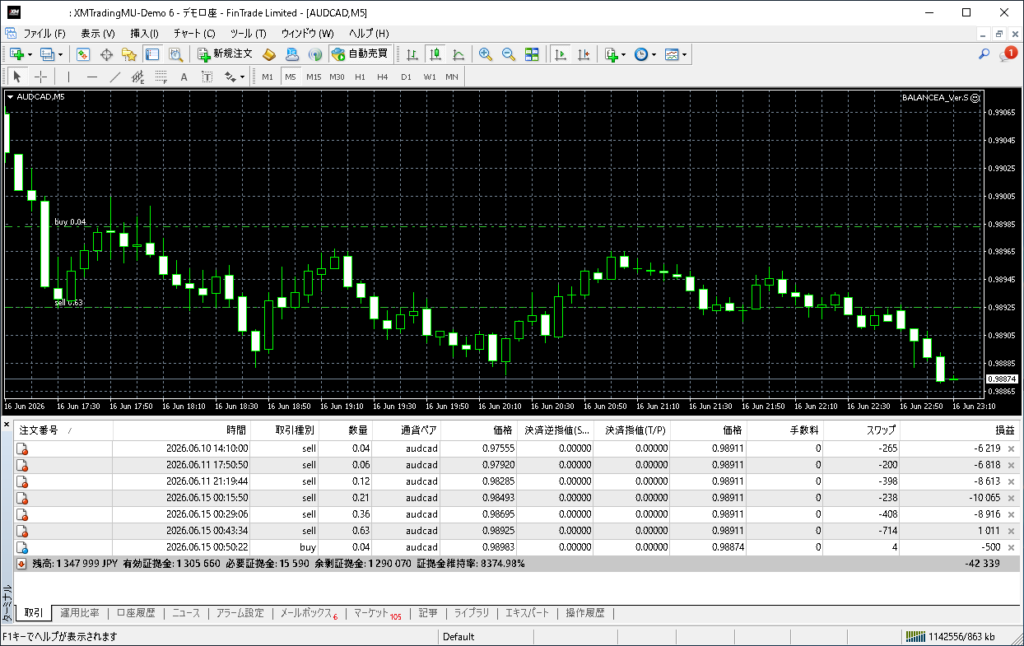Open the Strategy Tester icon

click(x=175, y=54)
